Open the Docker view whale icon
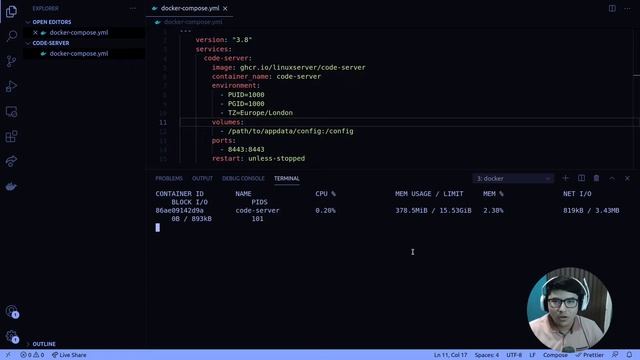 [x=11, y=187]
